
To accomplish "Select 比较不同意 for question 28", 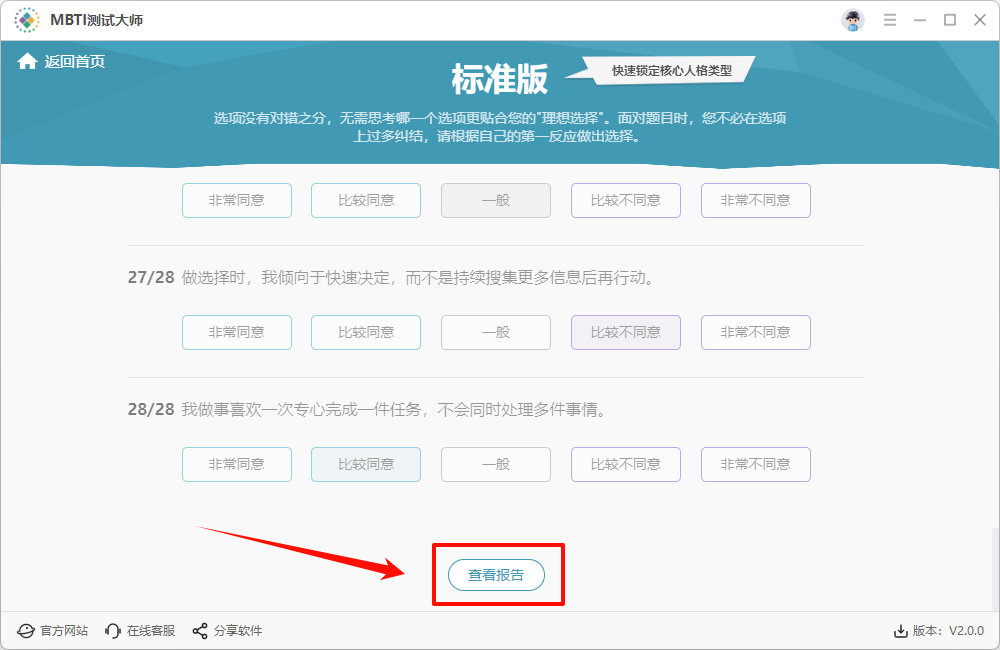I will 625,464.
